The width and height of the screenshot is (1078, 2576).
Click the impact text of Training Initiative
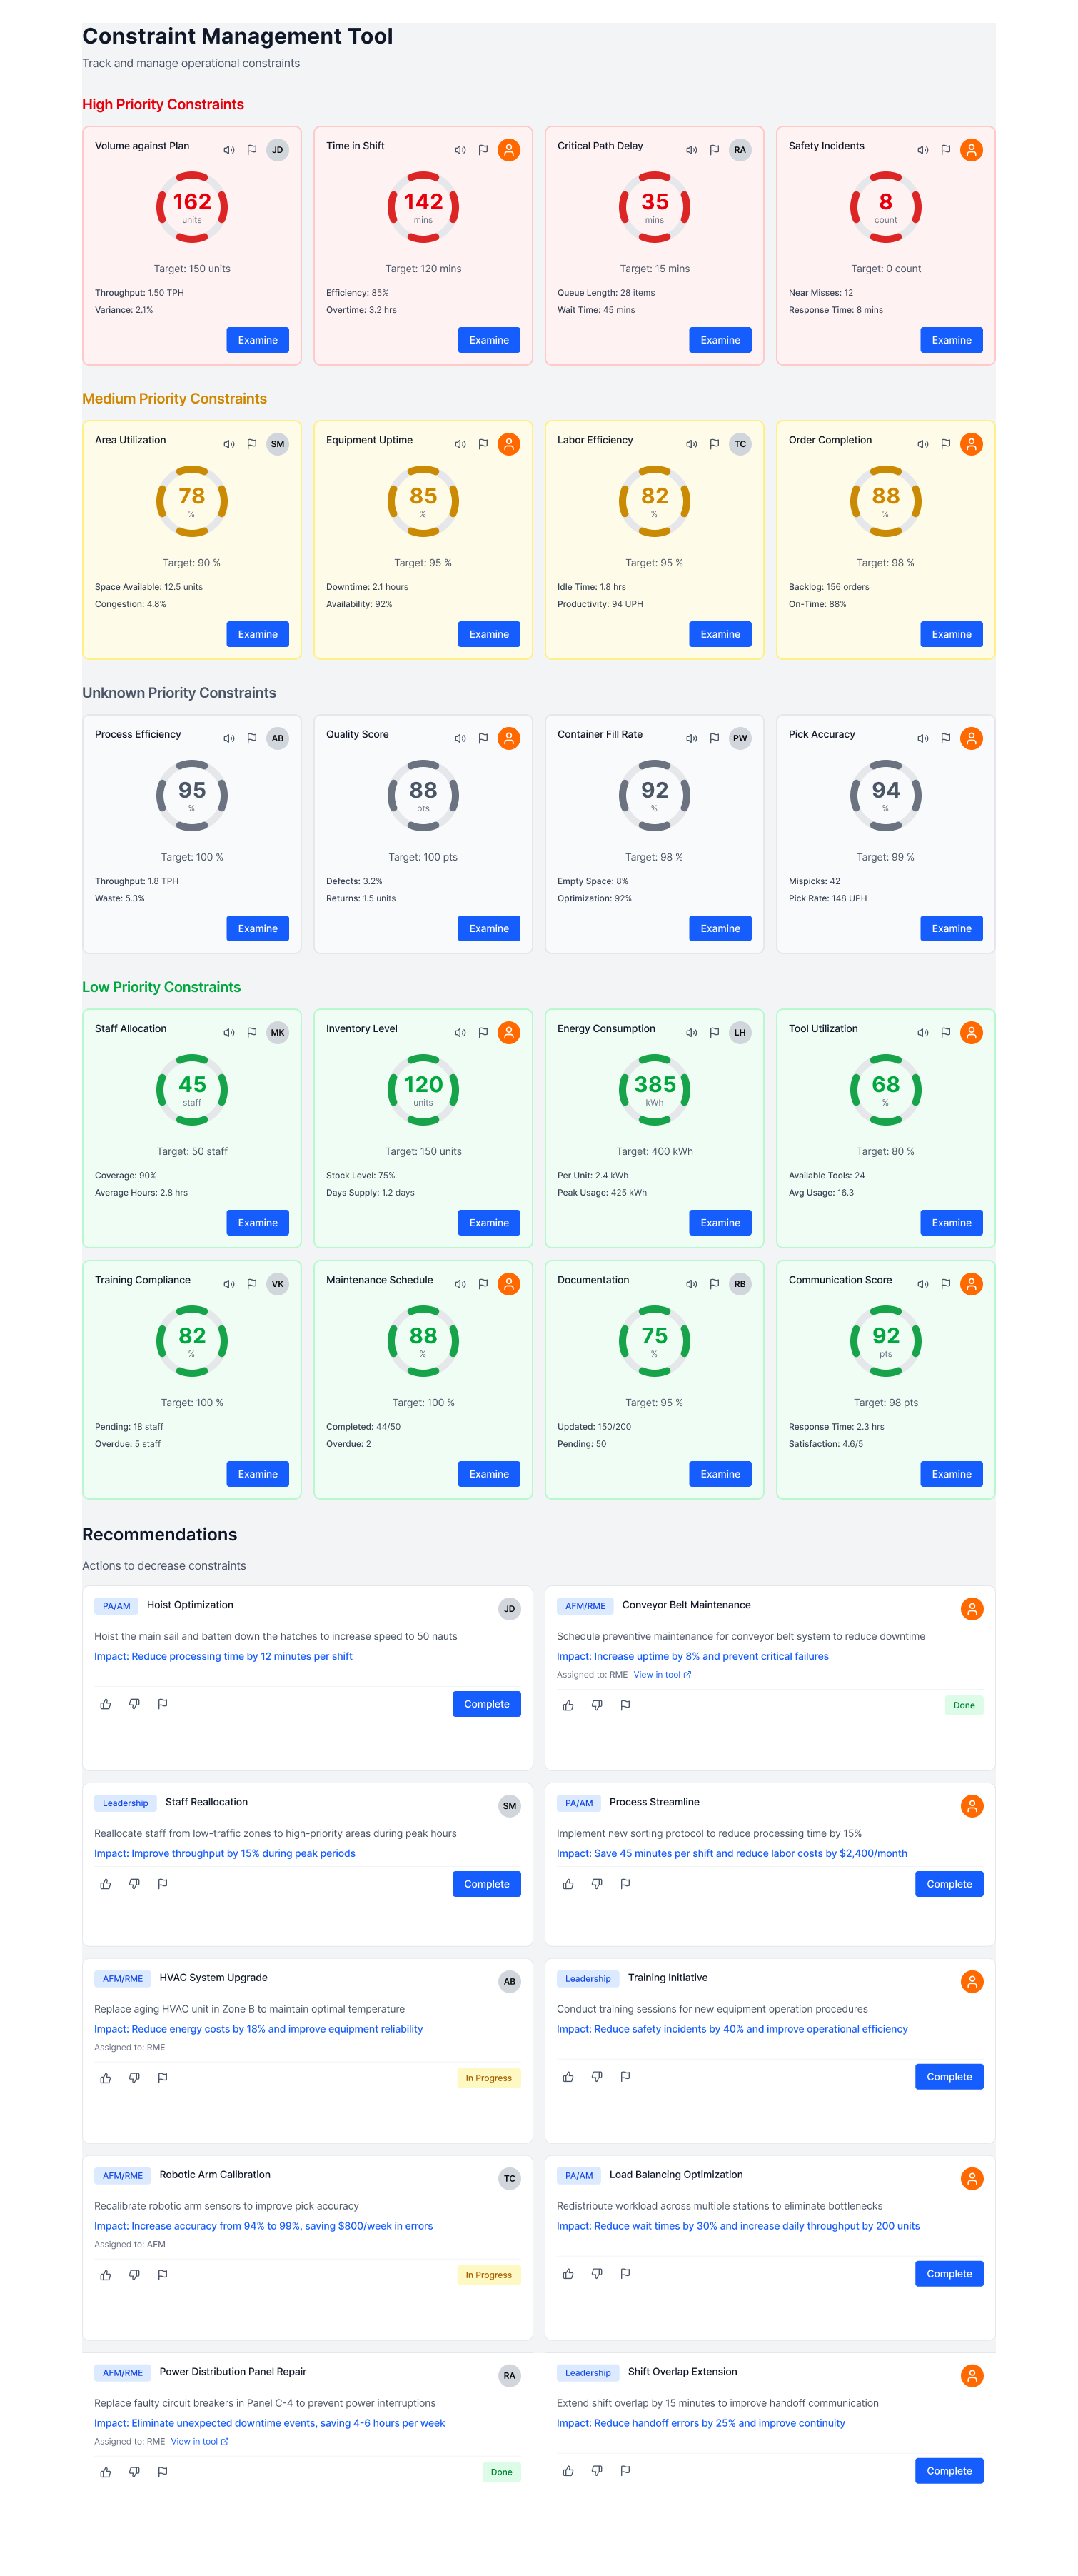732,2029
